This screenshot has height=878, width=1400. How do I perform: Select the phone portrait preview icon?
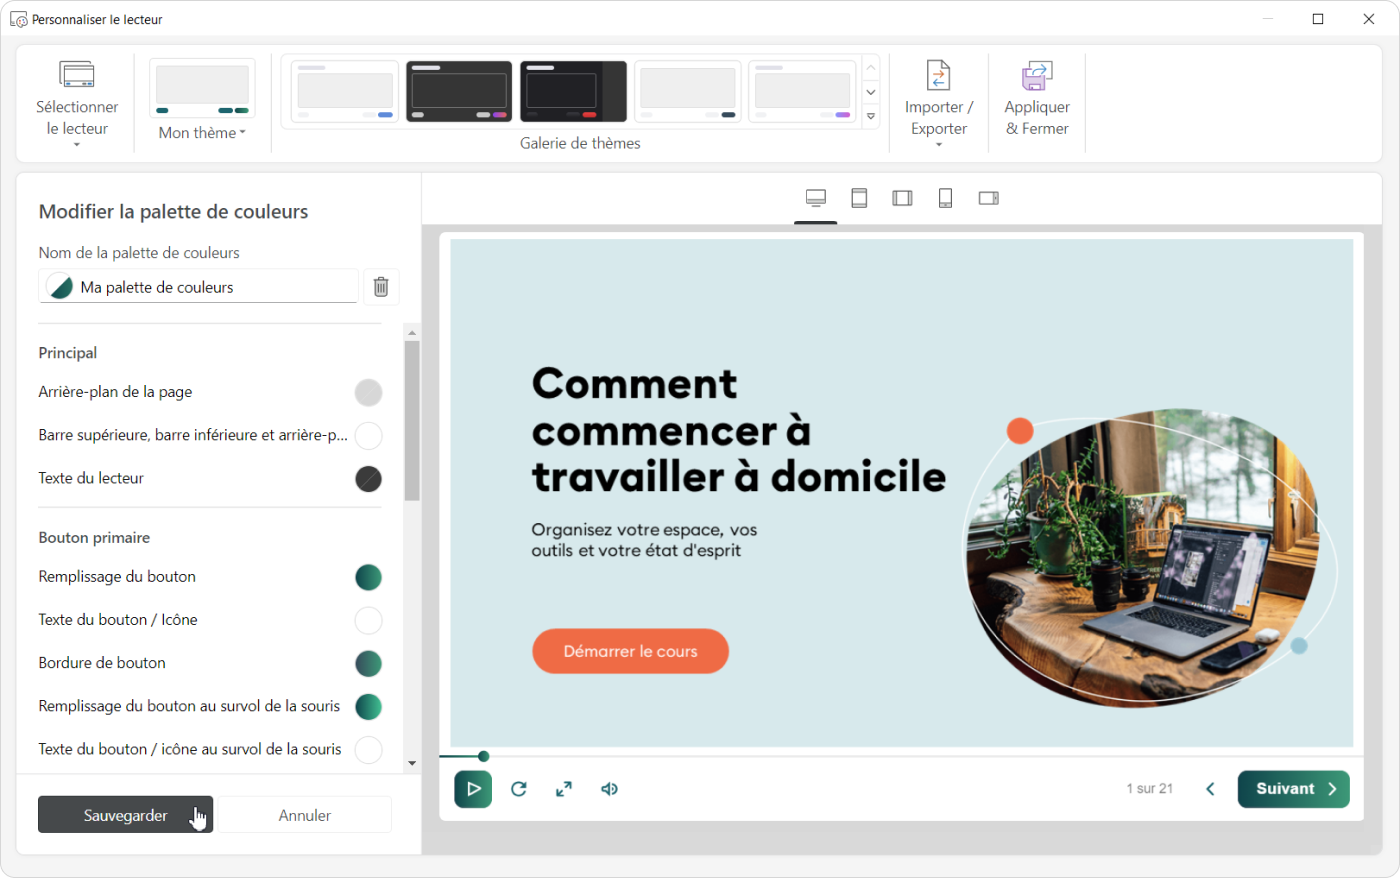click(x=945, y=198)
